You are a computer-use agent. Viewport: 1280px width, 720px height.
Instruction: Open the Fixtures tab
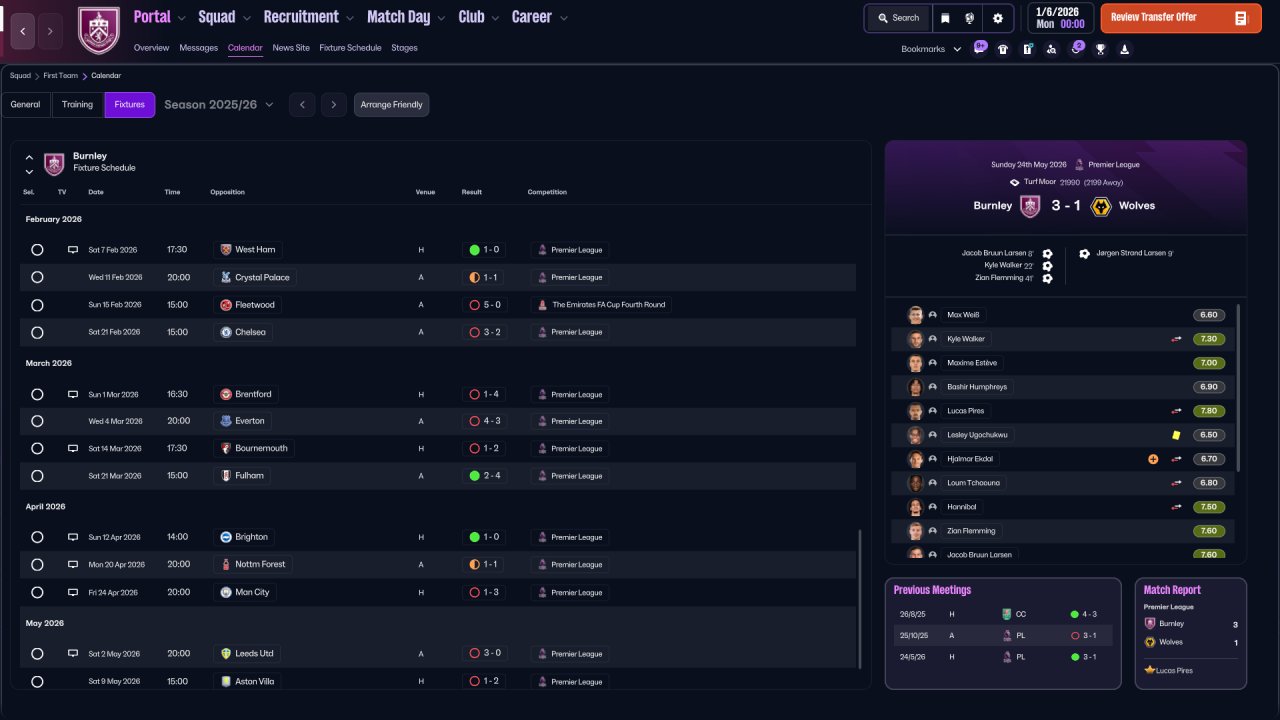click(130, 105)
